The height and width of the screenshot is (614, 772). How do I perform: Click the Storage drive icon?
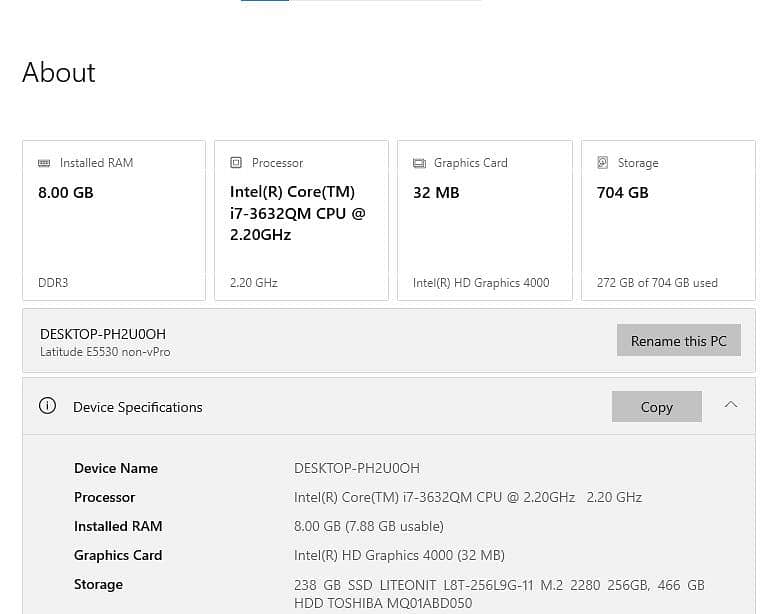pyautogui.click(x=603, y=162)
